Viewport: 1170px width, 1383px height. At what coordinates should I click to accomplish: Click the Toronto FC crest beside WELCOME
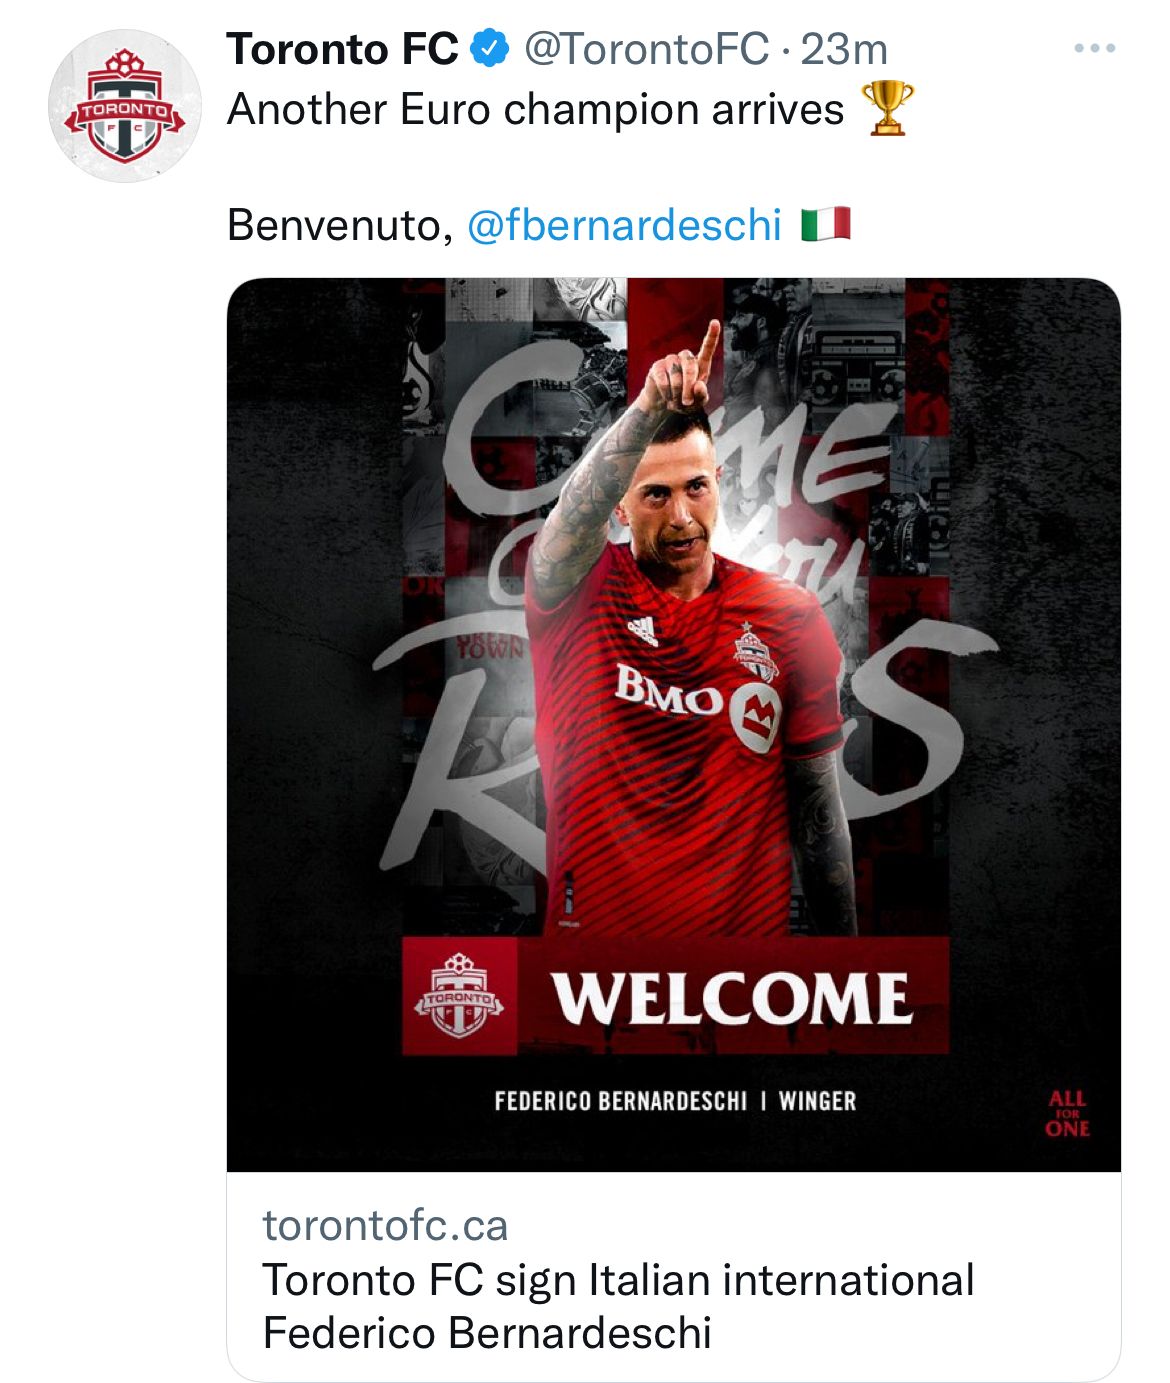(459, 996)
